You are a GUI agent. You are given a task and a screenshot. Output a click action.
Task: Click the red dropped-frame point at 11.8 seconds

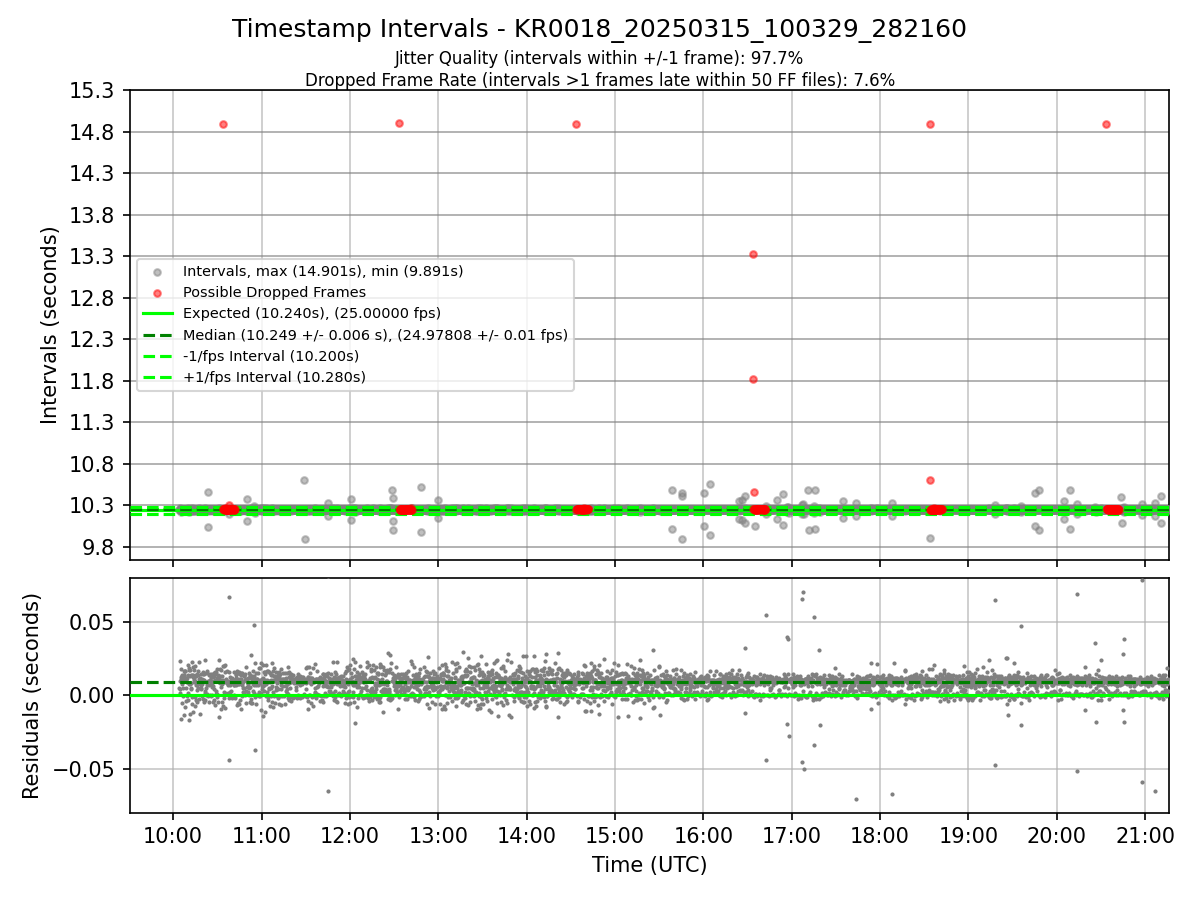point(753,379)
